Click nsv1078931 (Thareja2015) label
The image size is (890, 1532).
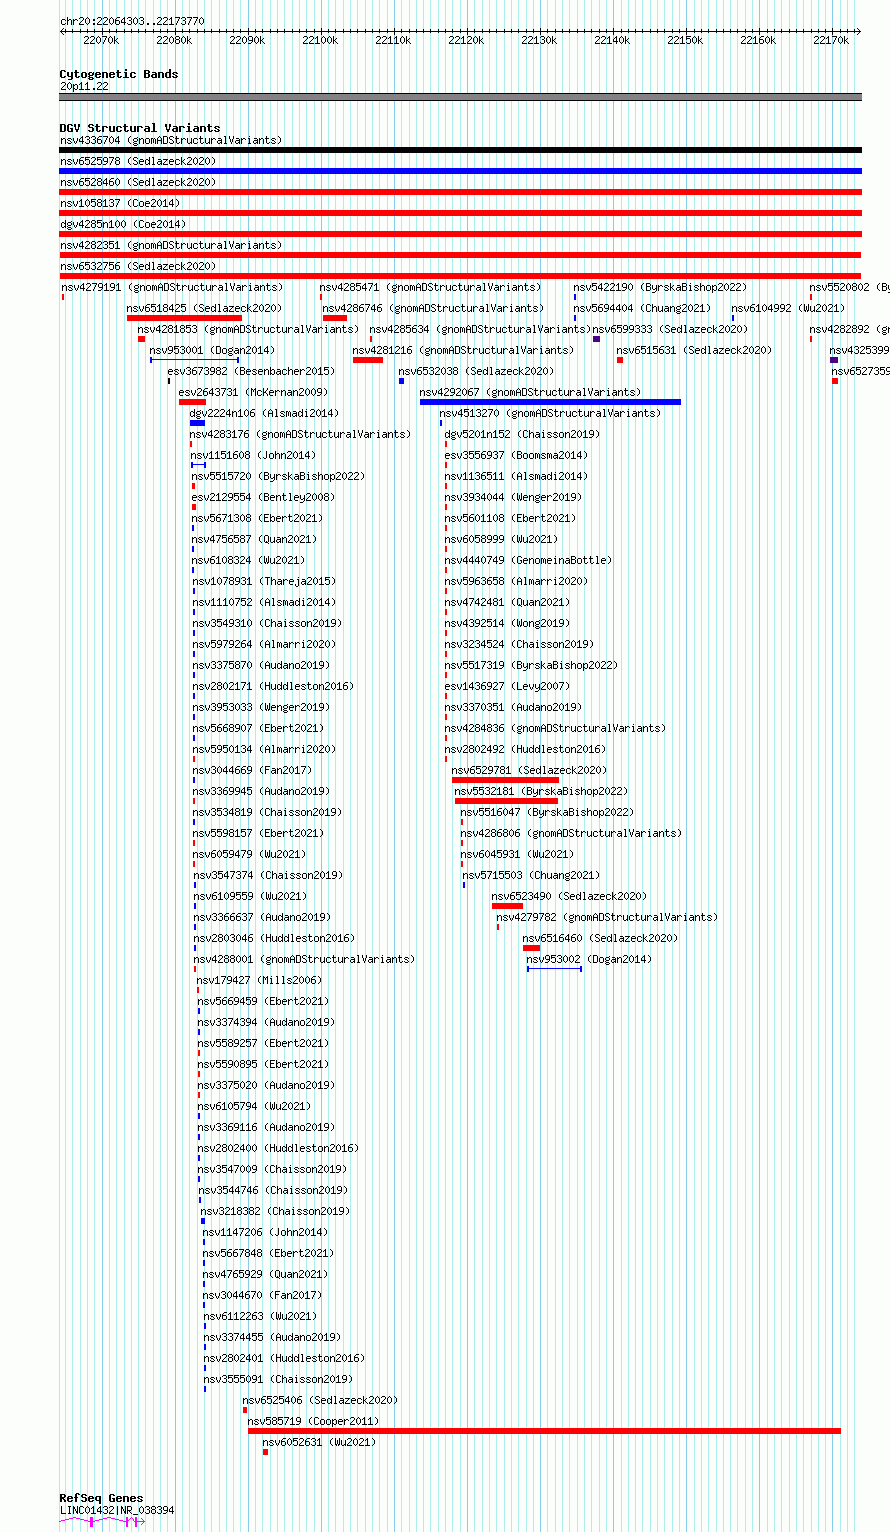pyautogui.click(x=264, y=581)
